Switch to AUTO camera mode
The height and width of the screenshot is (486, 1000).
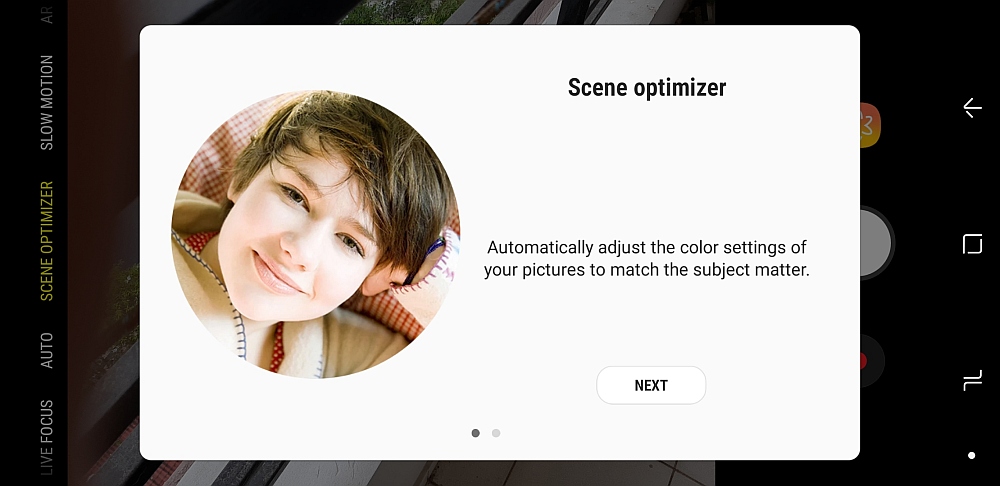click(47, 350)
